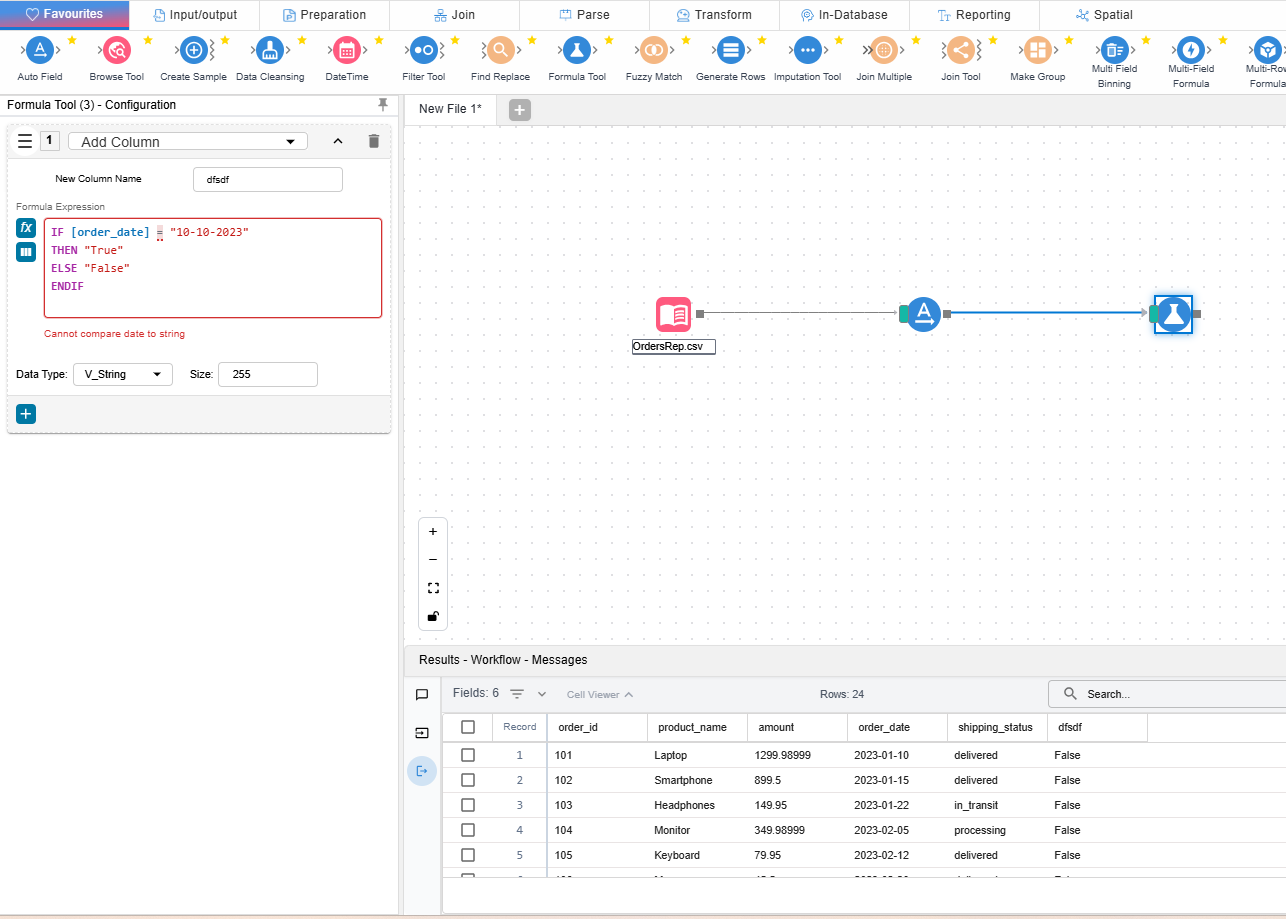Screen dimensions: 1286x919
Task: Check the checkbox for record 1
Action: tap(468, 755)
